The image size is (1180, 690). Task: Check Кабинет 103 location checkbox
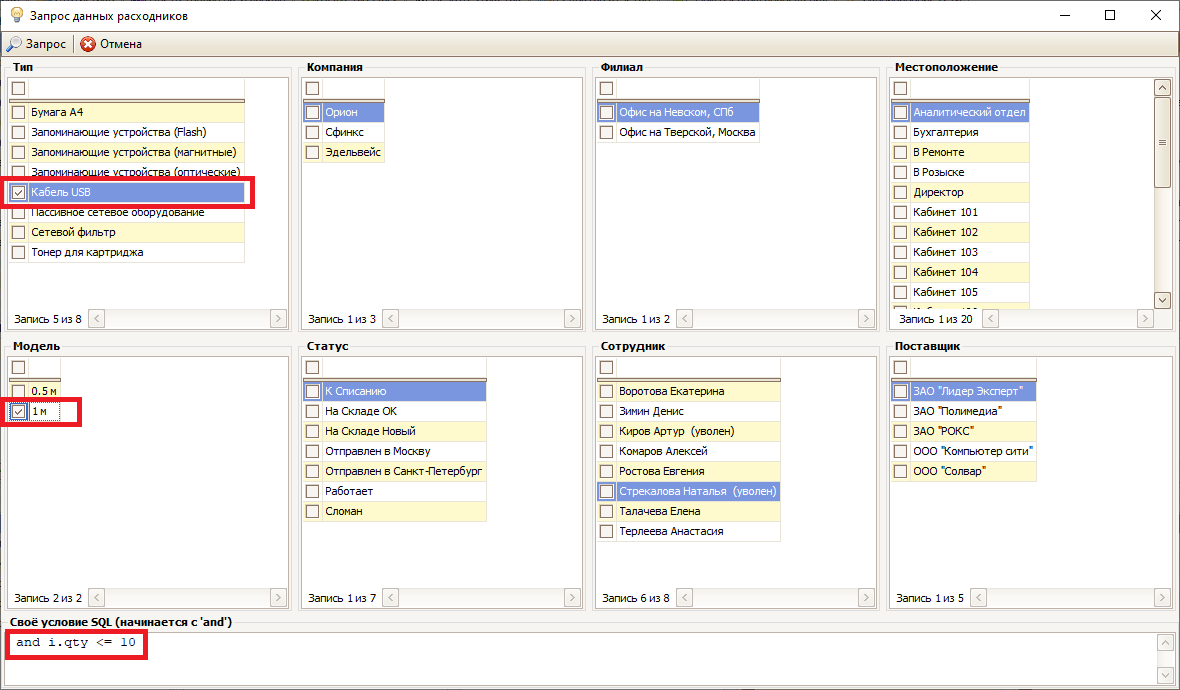click(900, 252)
